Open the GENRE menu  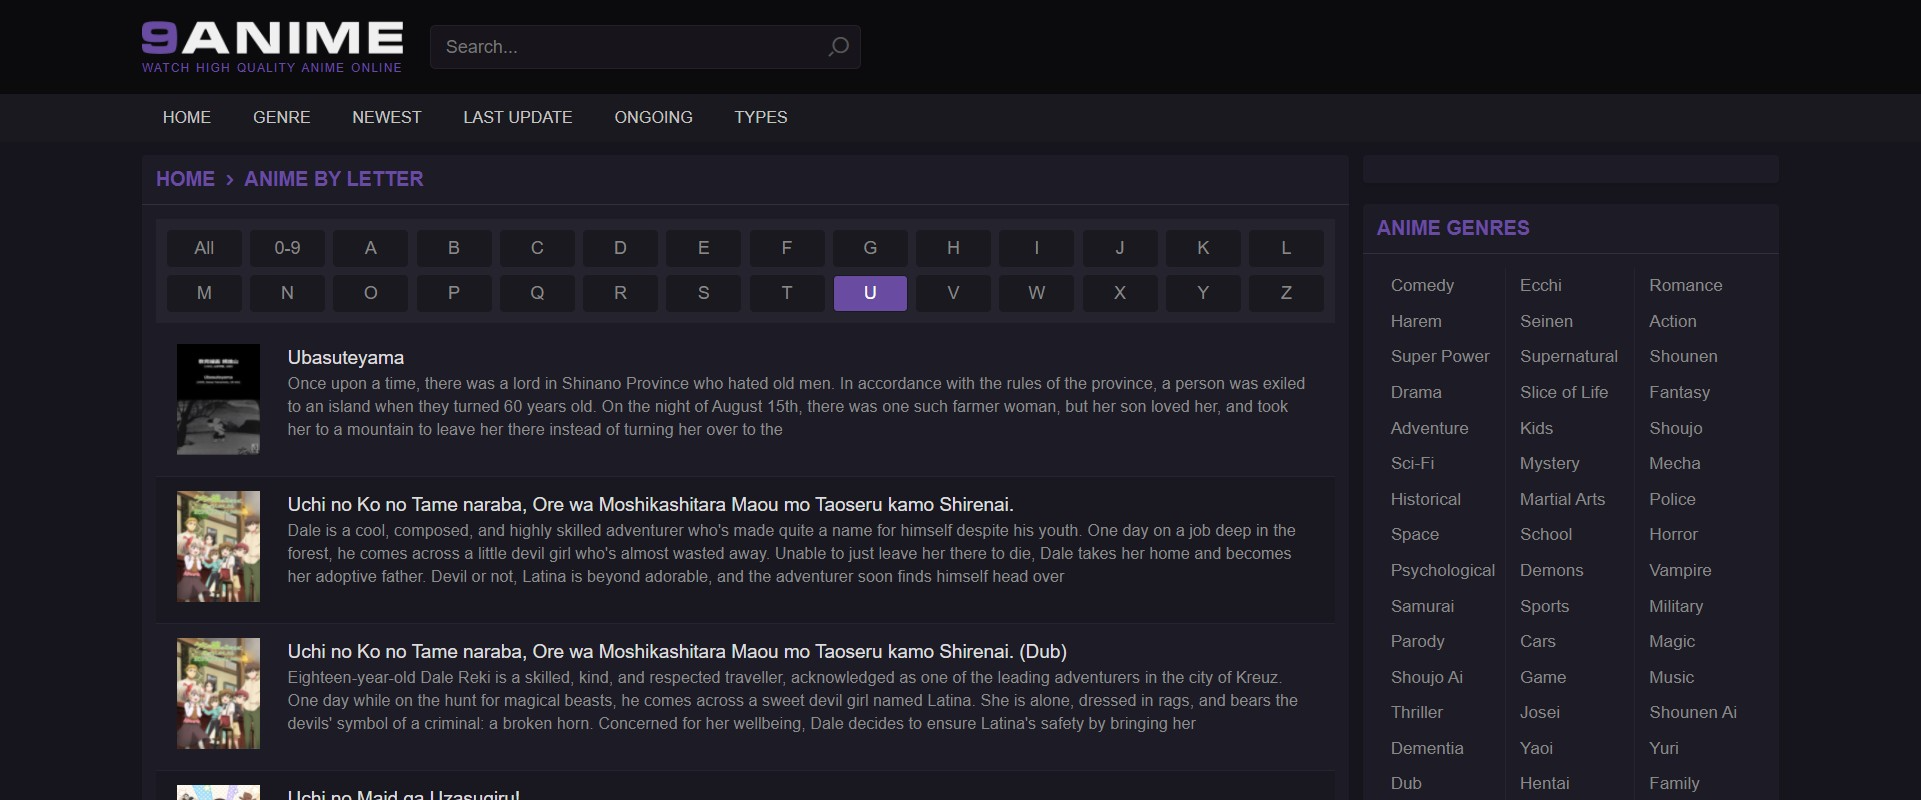[282, 117]
